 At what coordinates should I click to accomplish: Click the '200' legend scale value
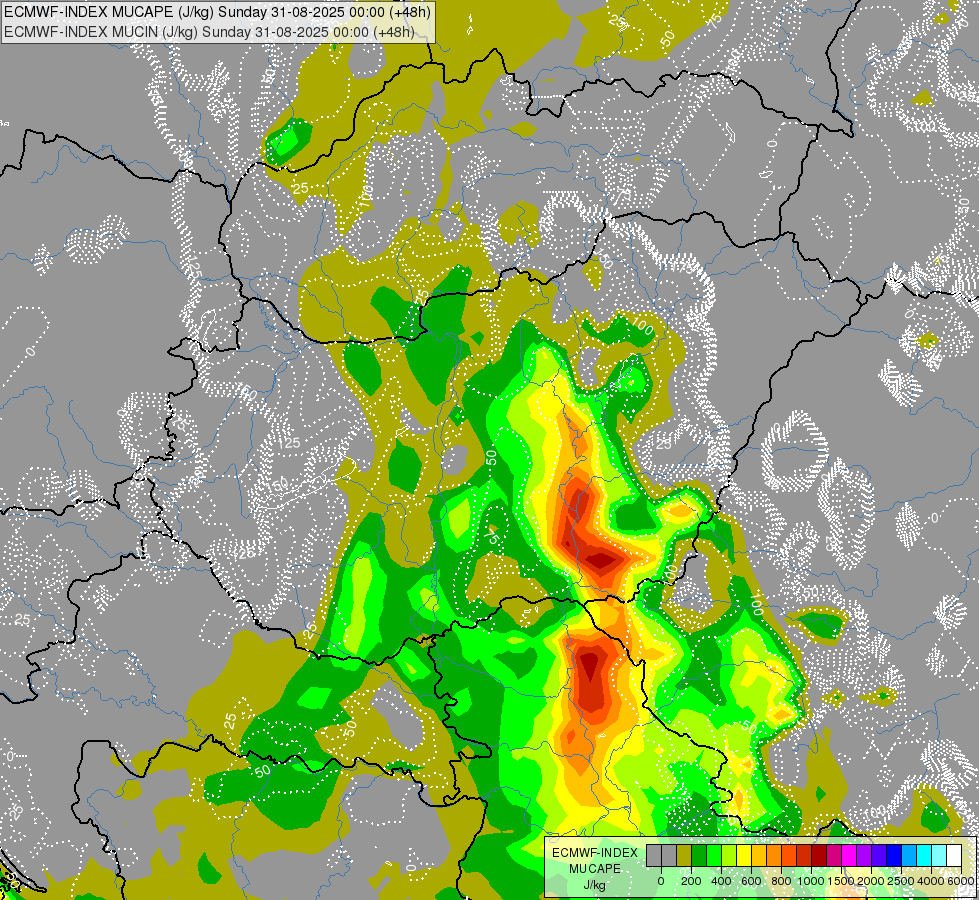point(691,881)
